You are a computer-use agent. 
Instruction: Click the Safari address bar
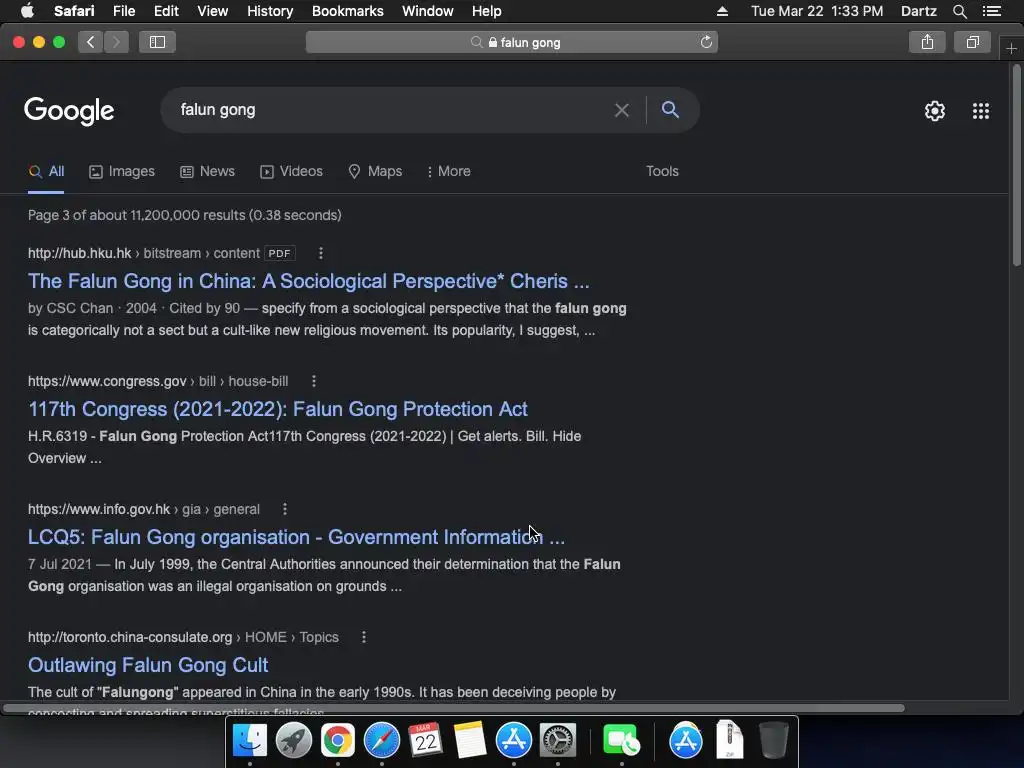[512, 42]
